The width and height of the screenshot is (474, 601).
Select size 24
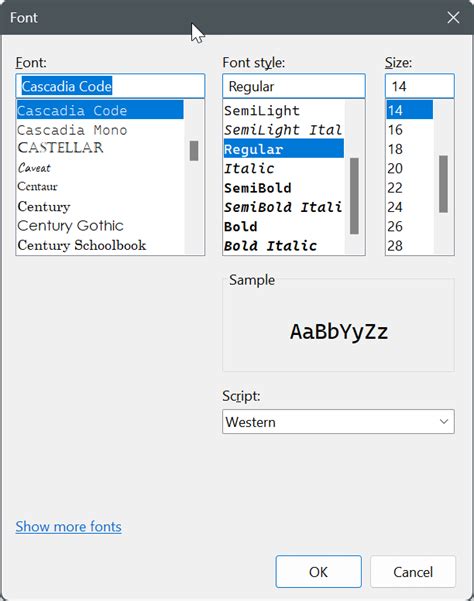pos(409,207)
